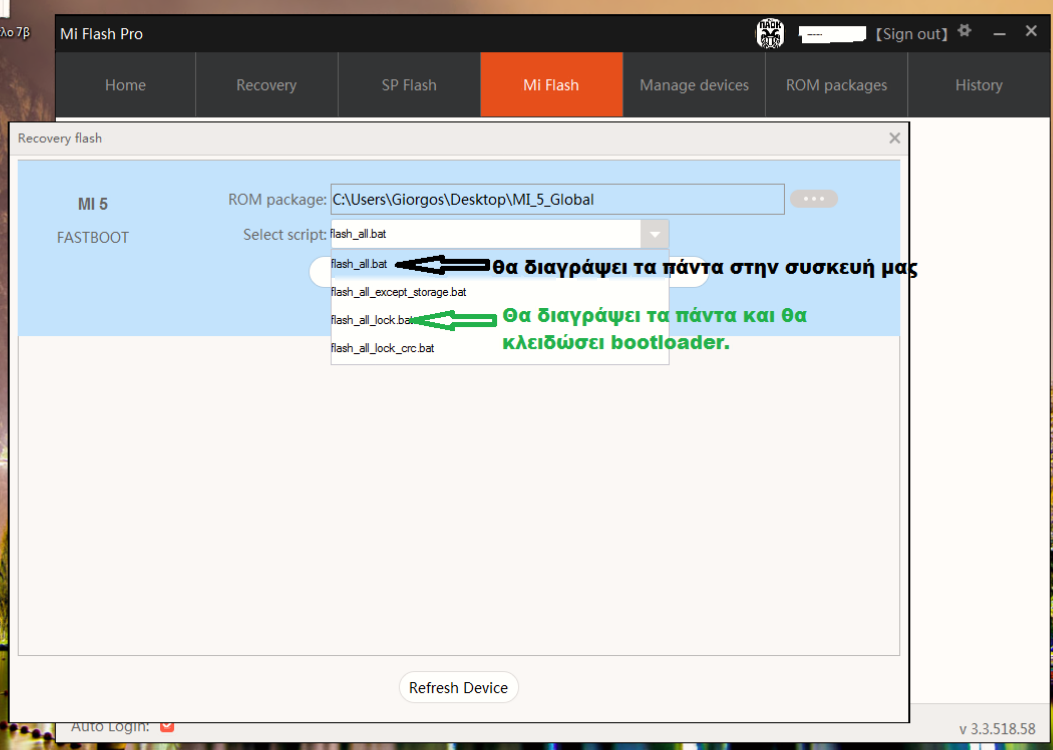Switch to the Home tab

tap(125, 85)
